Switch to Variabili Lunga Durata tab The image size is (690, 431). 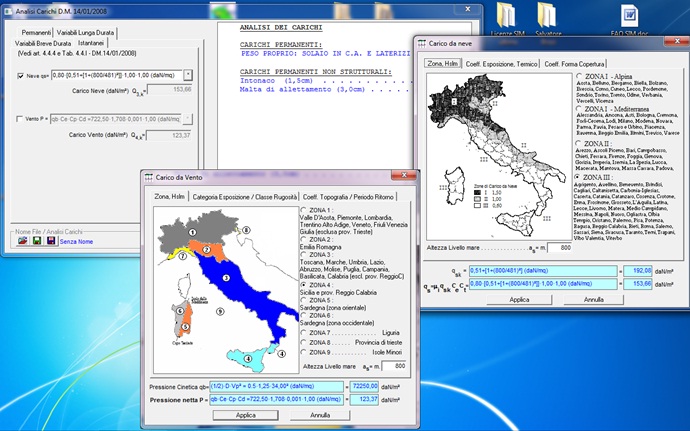[x=85, y=33]
